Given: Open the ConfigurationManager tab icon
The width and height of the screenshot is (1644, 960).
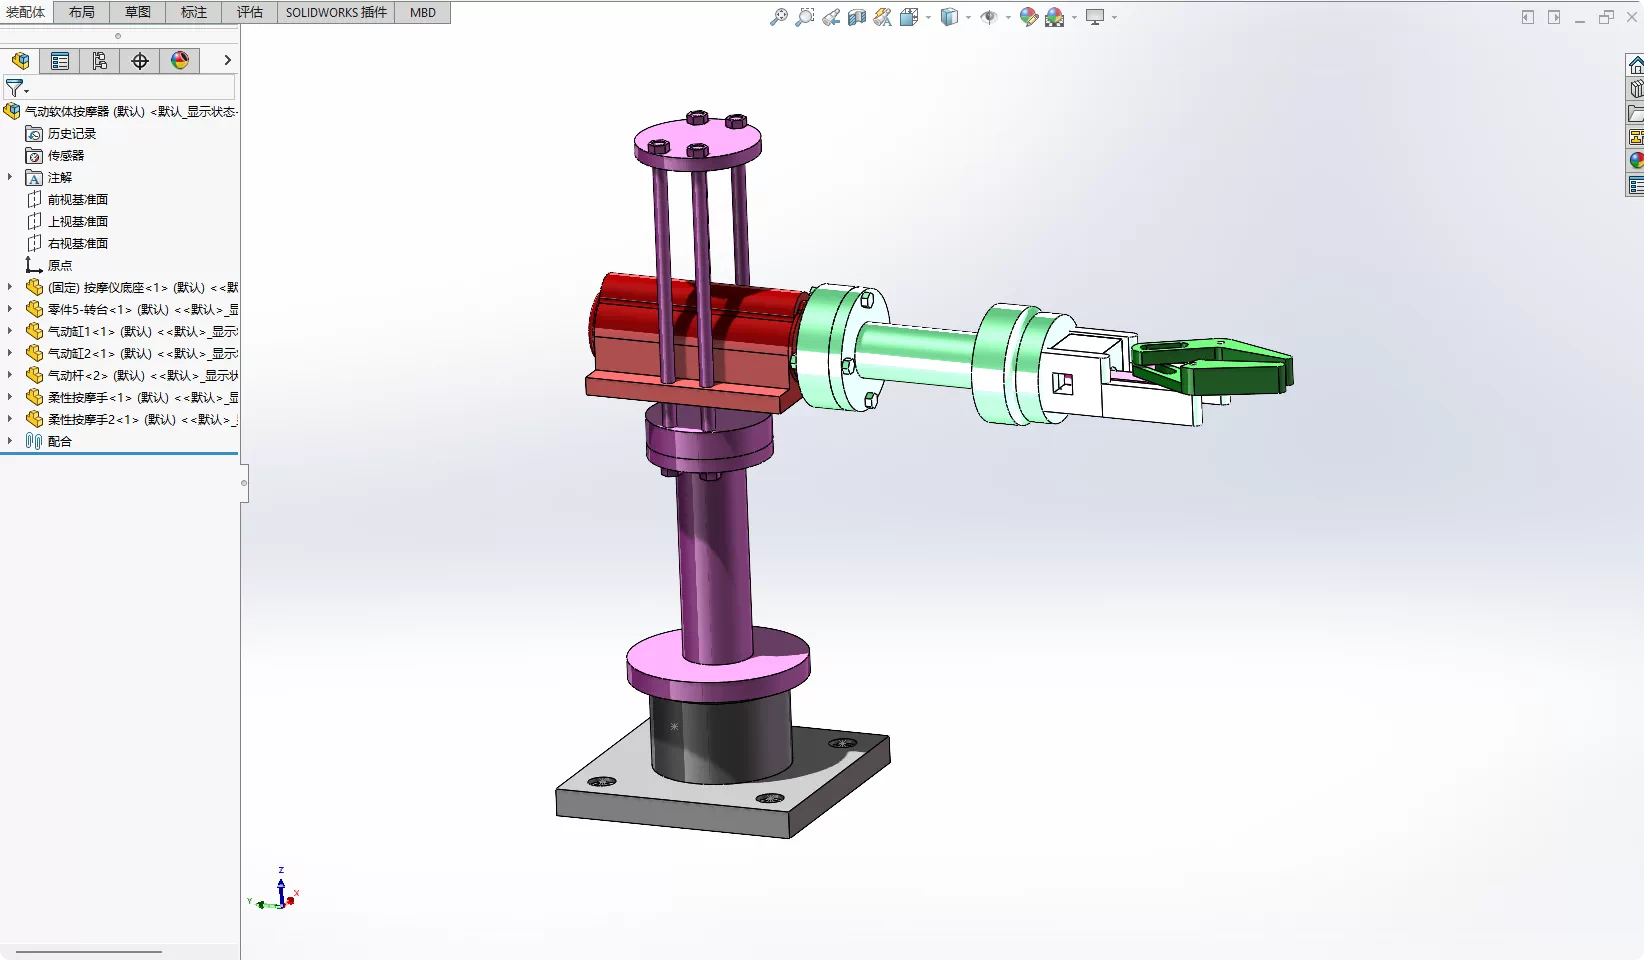Looking at the screenshot, I should pos(100,61).
